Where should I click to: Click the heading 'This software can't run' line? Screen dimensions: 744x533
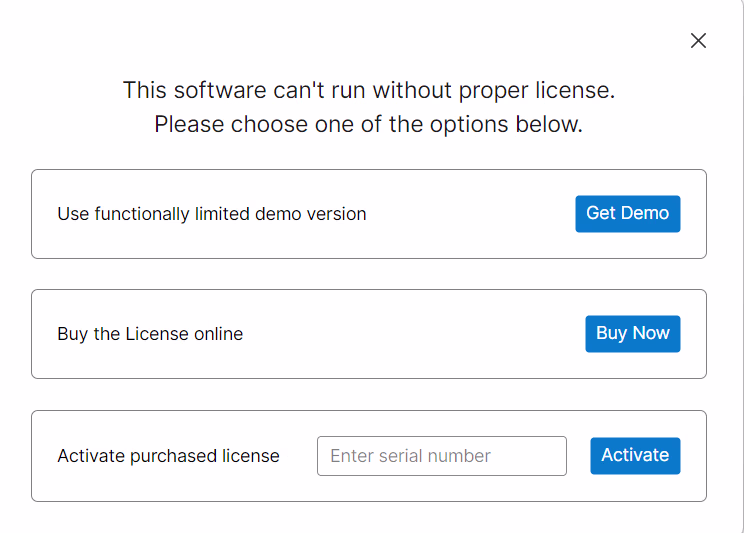tap(369, 90)
